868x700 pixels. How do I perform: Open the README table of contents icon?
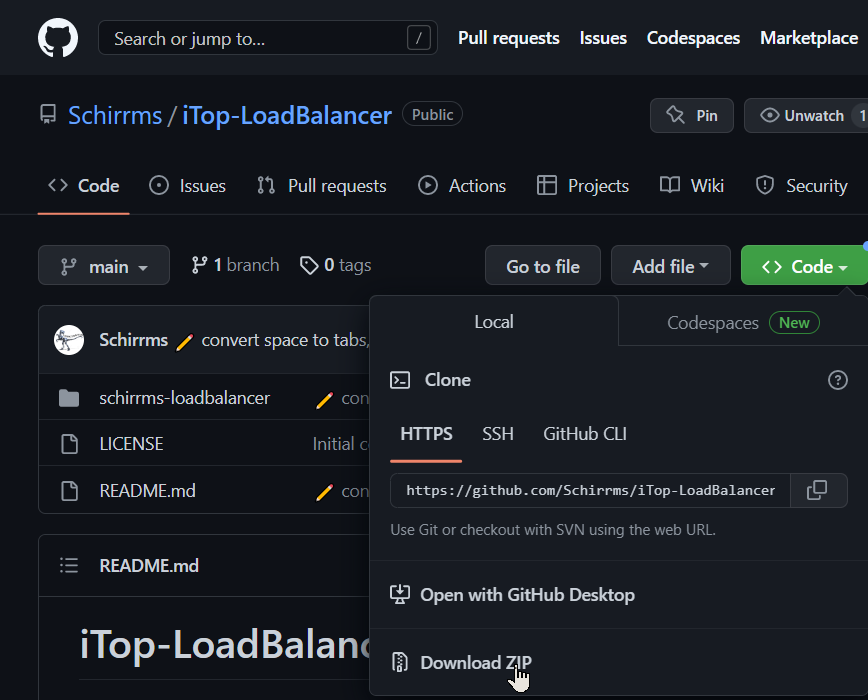pyautogui.click(x=69, y=566)
